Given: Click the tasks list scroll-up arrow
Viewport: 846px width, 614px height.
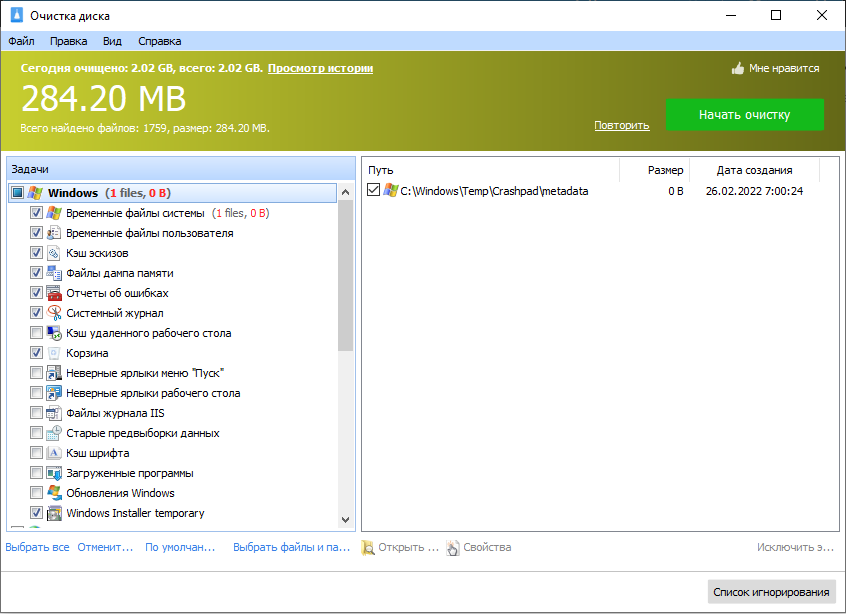Looking at the screenshot, I should click(345, 193).
